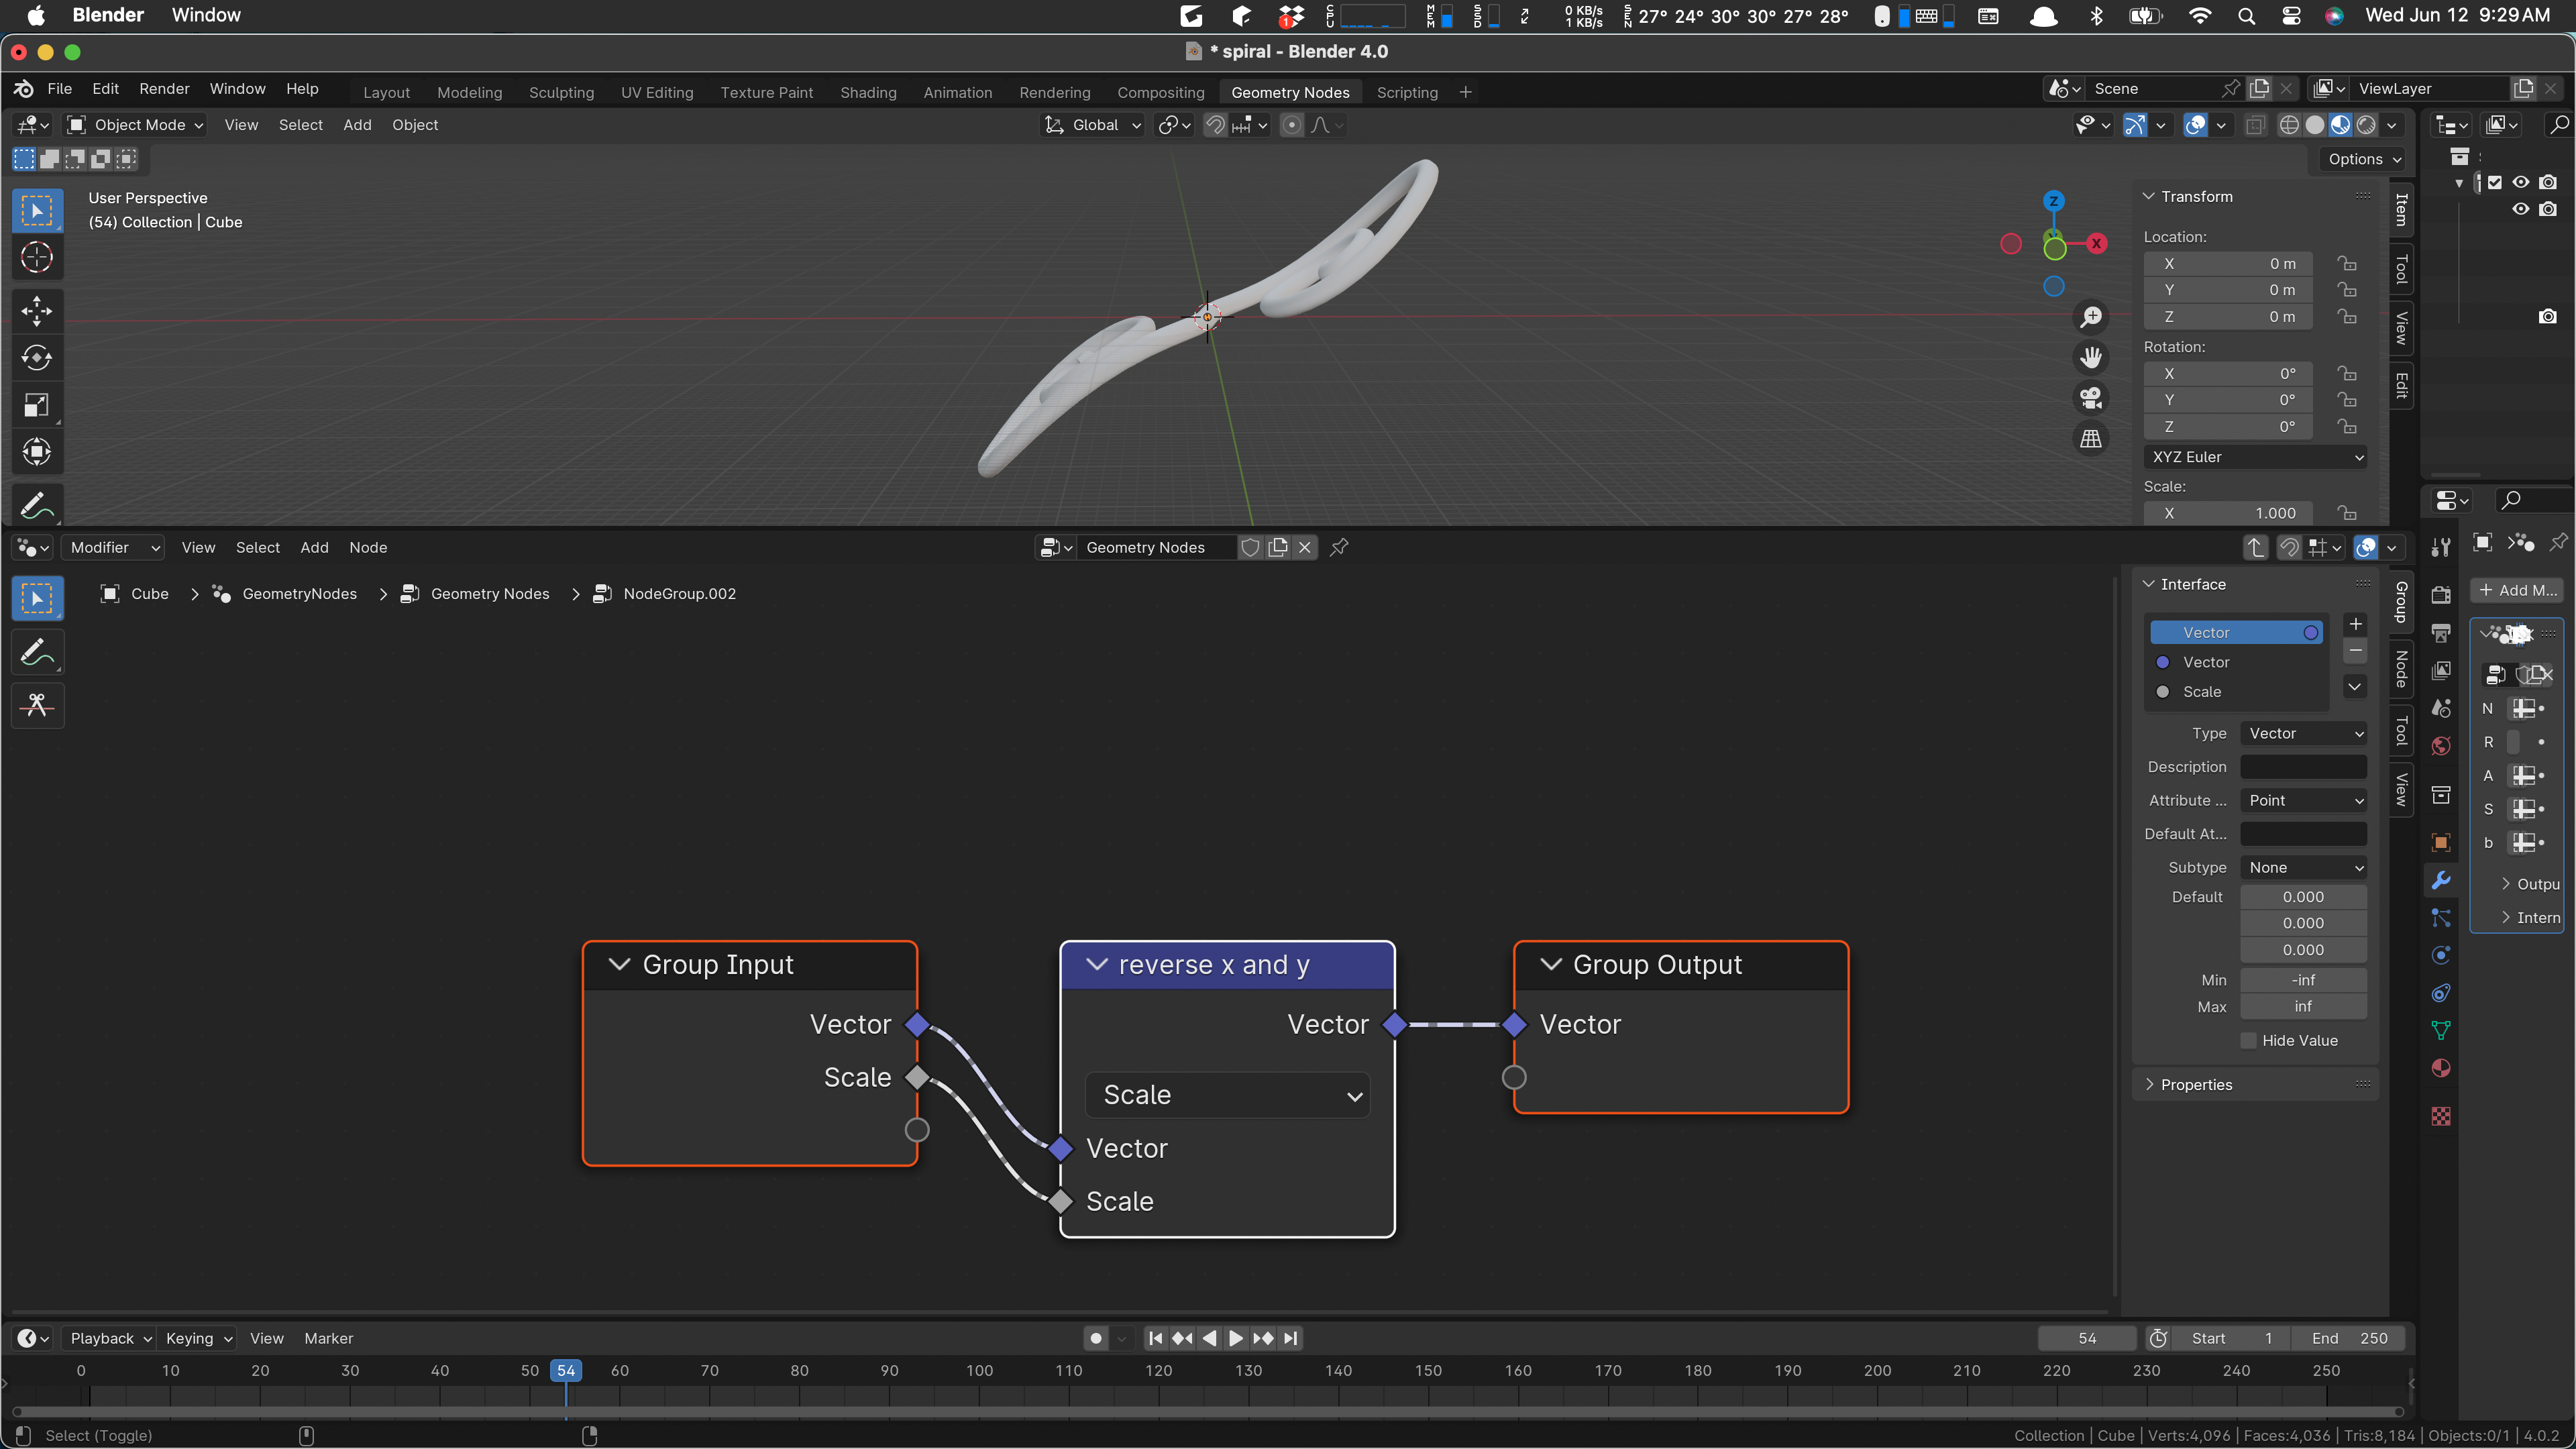Jump to the timeline end frame

point(1291,1338)
